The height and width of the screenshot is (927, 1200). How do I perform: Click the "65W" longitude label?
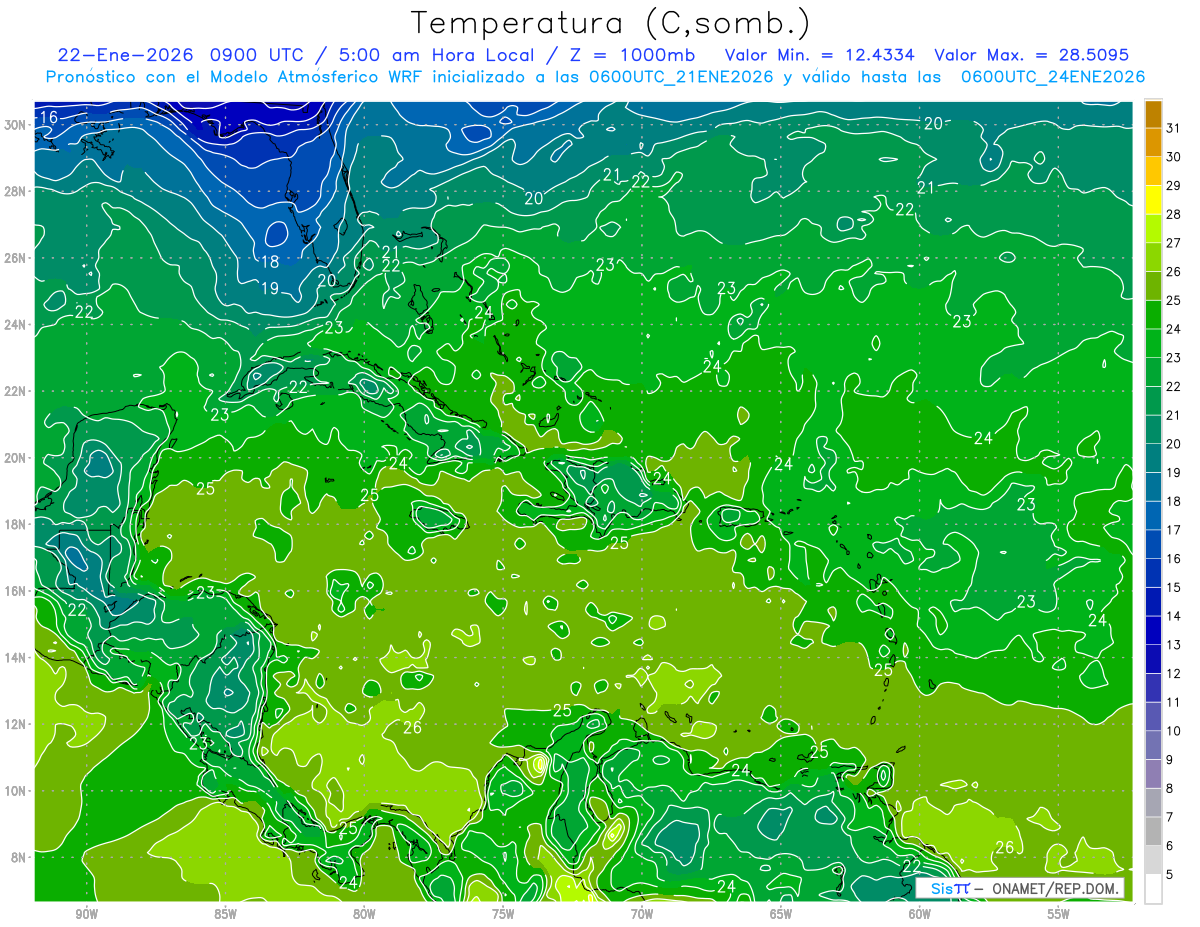point(781,914)
